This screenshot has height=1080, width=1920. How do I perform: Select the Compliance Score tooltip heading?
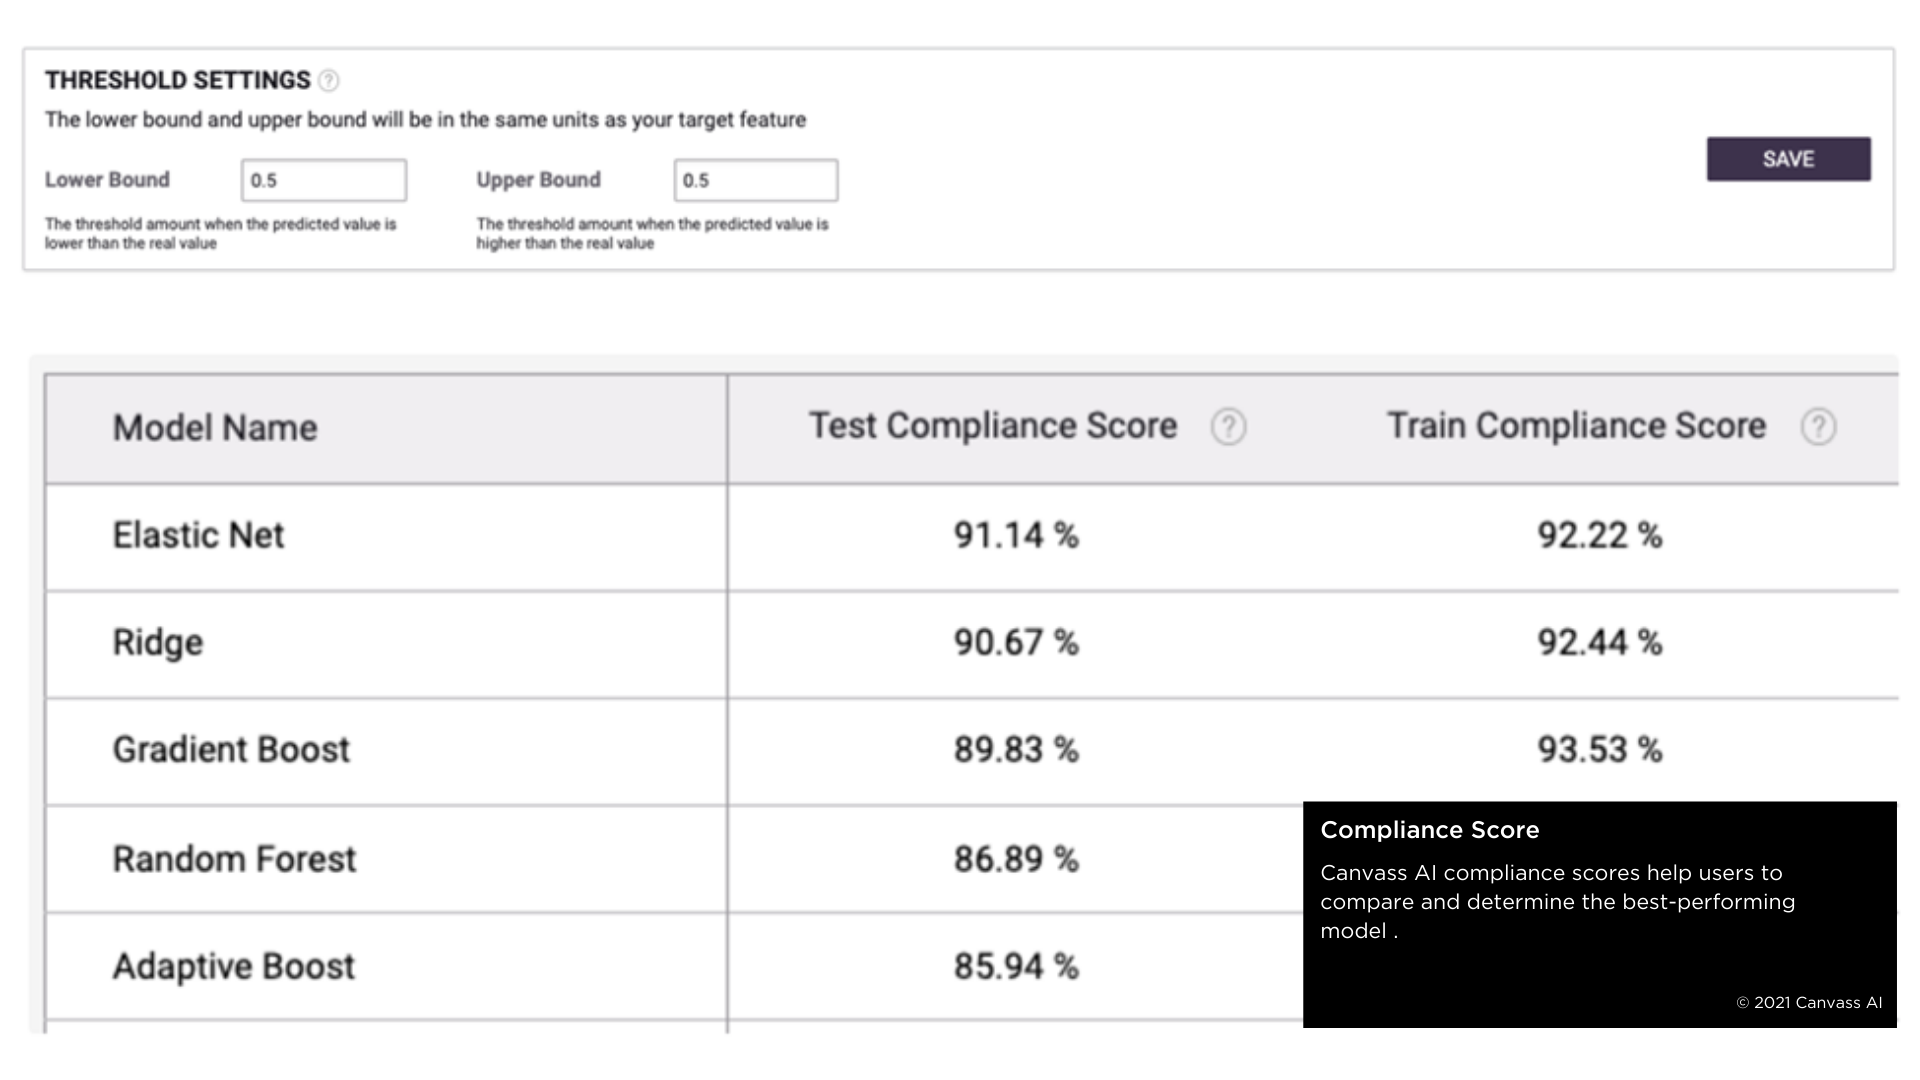(1430, 830)
